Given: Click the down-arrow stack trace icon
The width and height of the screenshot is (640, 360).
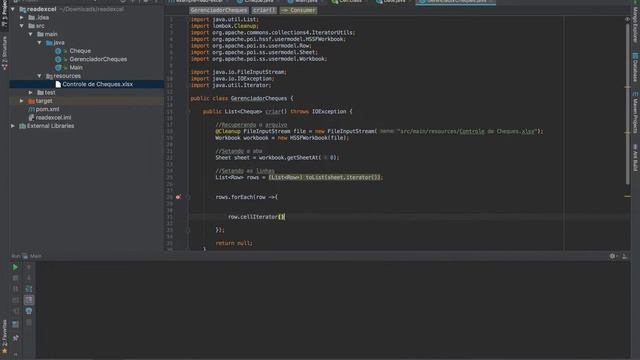Looking at the screenshot, I should [x=29, y=278].
